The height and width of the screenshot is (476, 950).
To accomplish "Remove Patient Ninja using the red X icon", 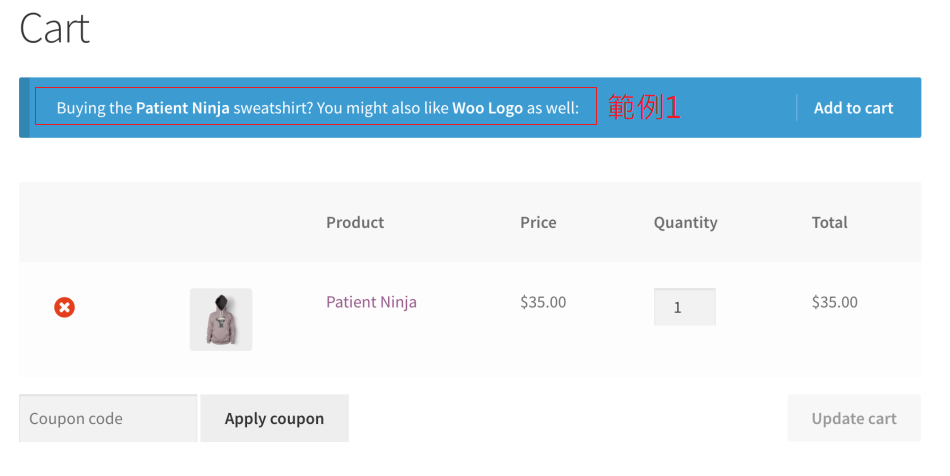I will [x=64, y=307].
